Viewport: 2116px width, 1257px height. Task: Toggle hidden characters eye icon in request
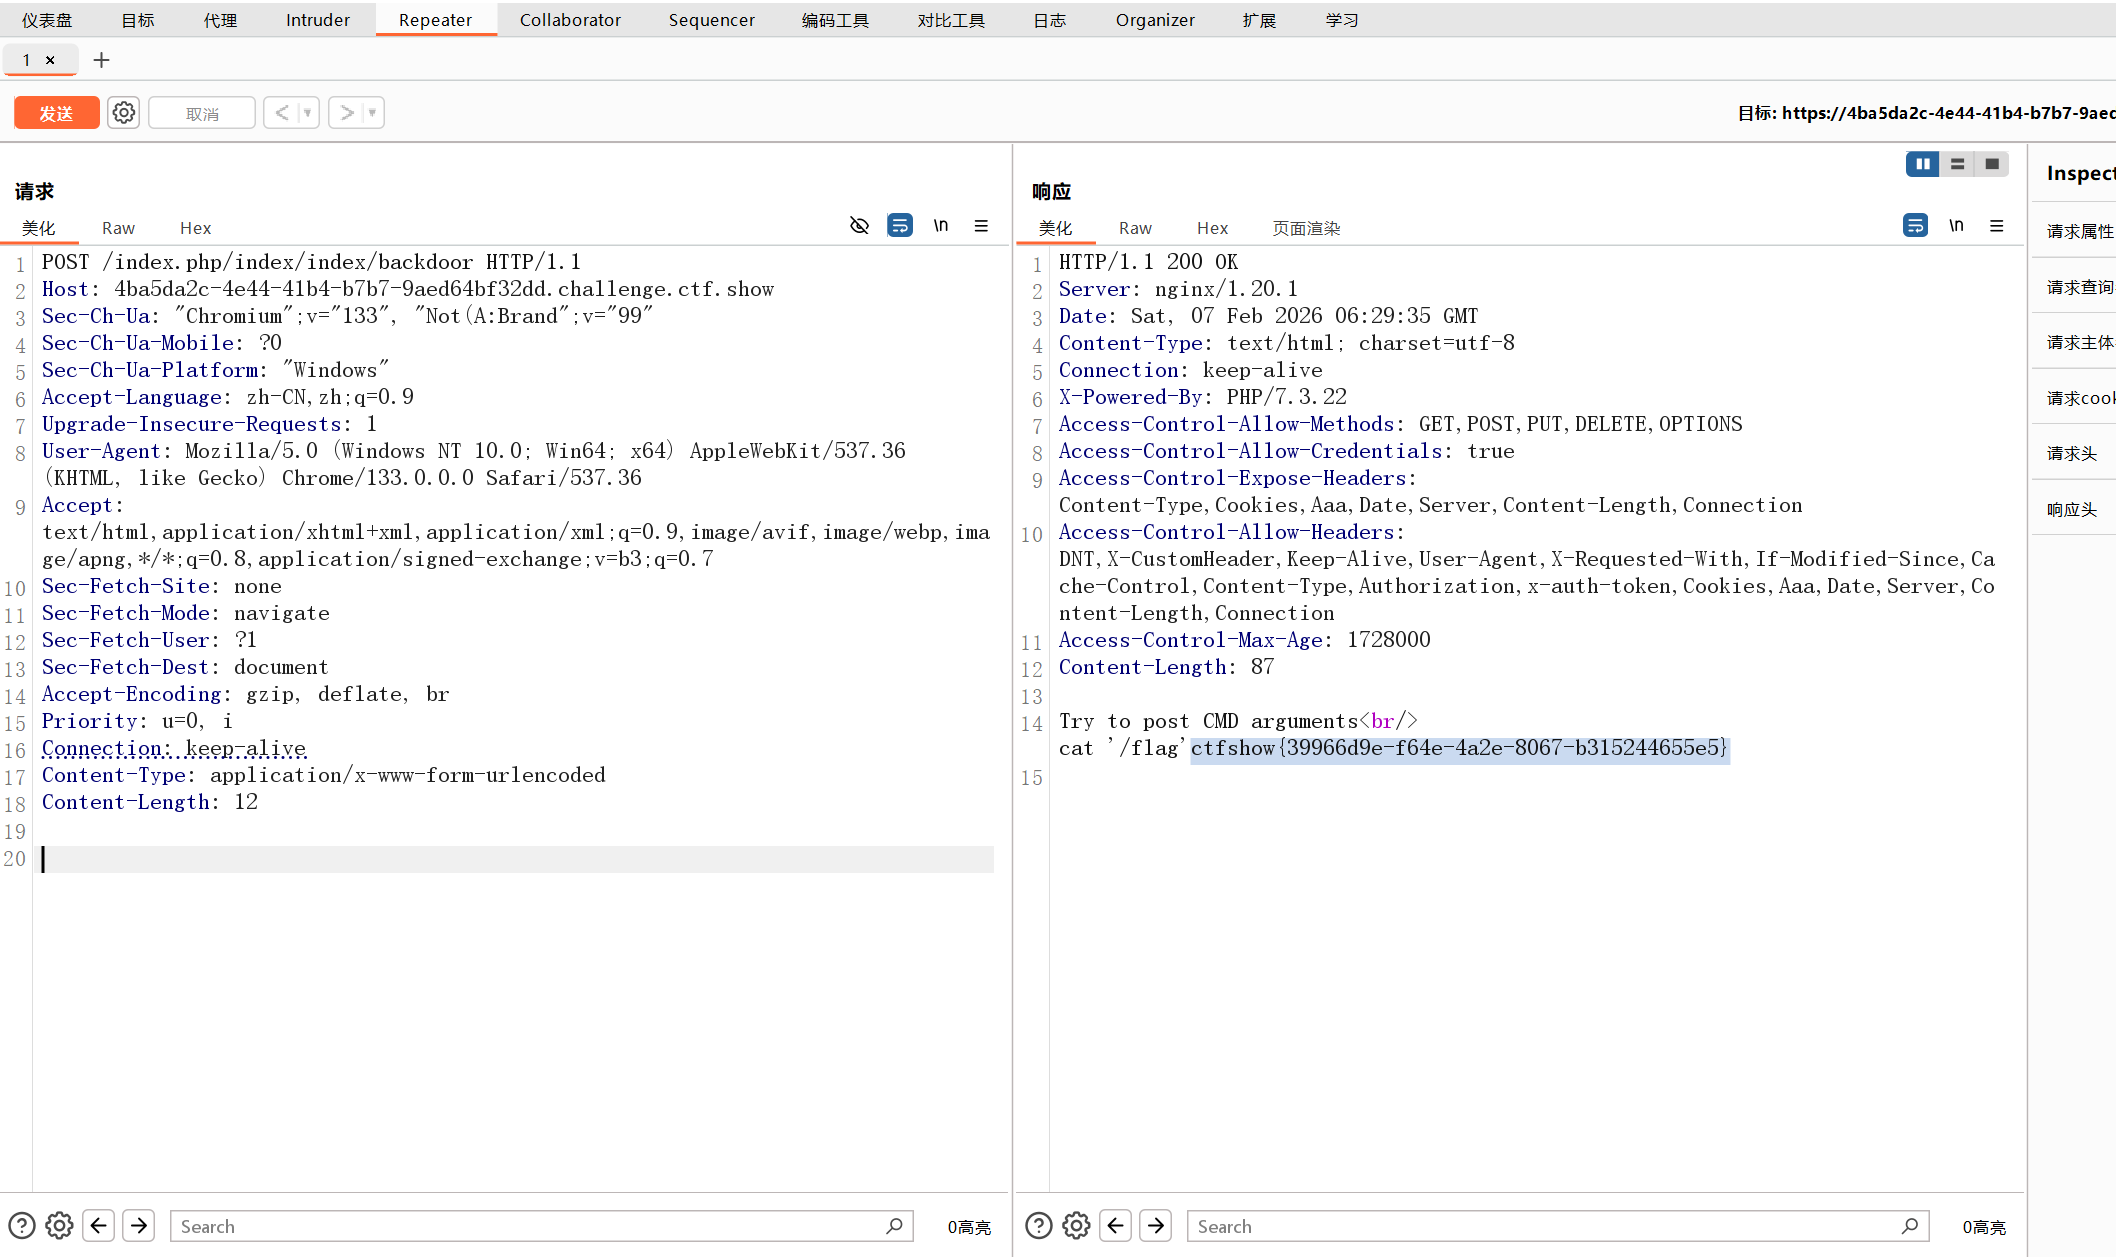pos(859,226)
